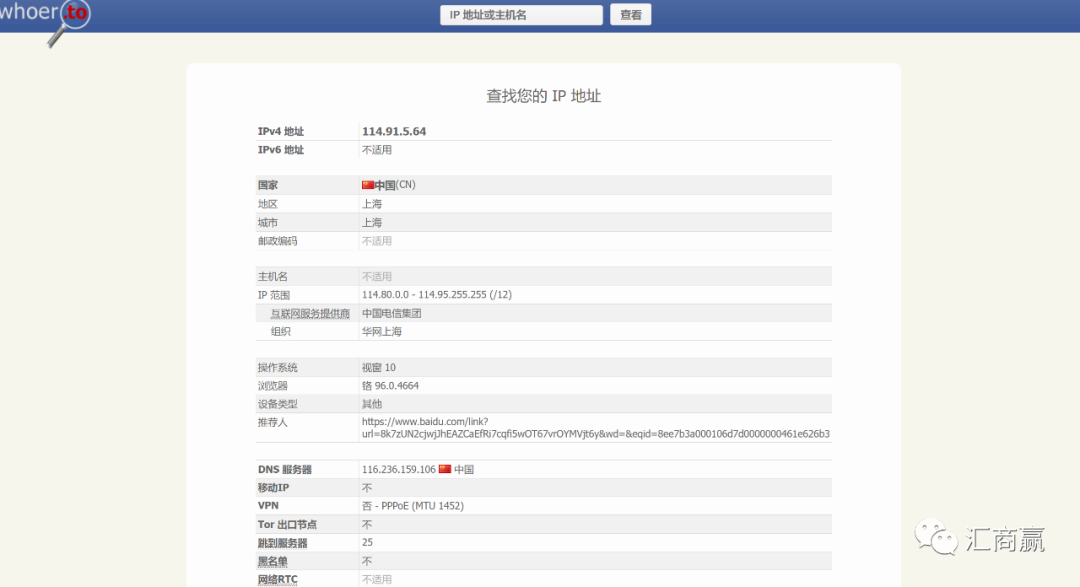The width and height of the screenshot is (1080, 587).
Task: Click the 铬 96.0.4664 browser value
Action: pyautogui.click(x=391, y=386)
